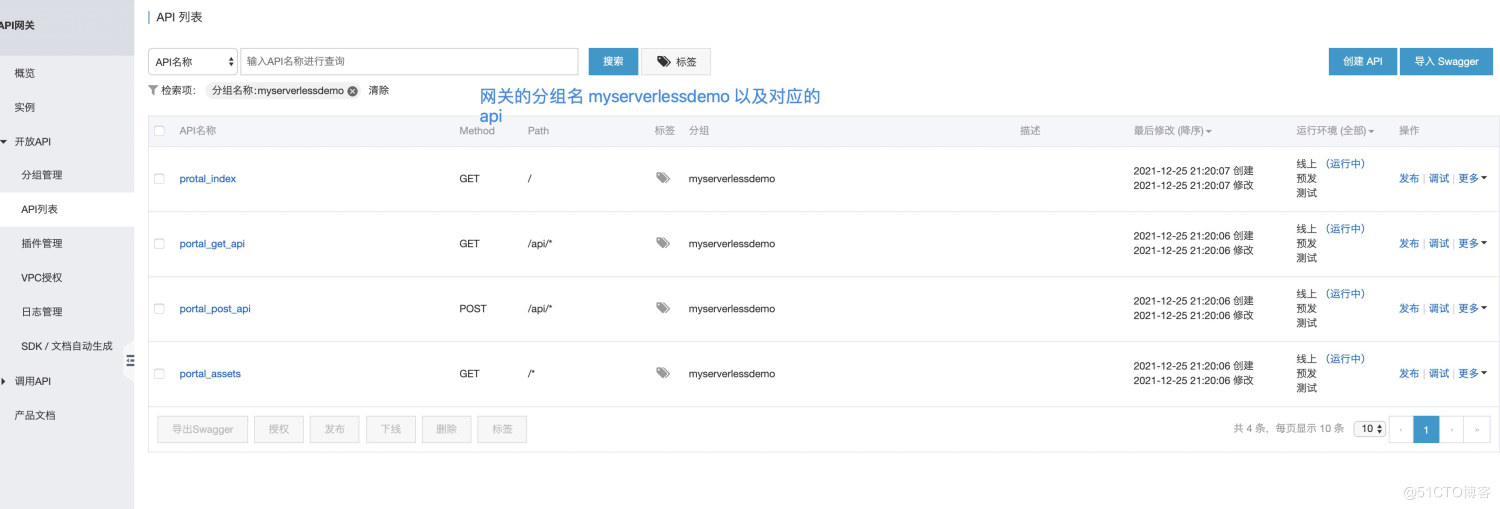This screenshot has height=509, width=1500.
Task: Open 更多 menu for portal_assets
Action: coord(1472,373)
